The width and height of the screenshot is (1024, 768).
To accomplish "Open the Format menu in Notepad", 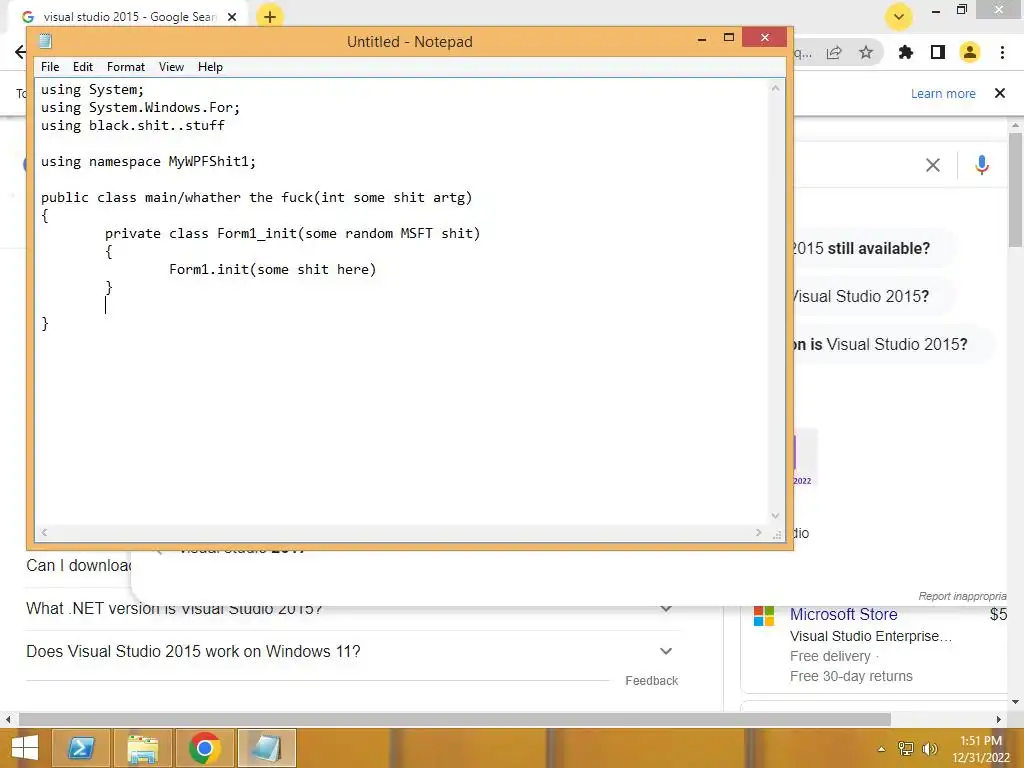I will point(125,67).
